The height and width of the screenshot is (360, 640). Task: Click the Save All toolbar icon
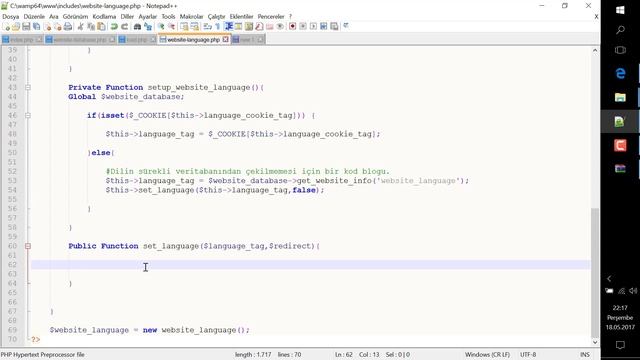[36, 27]
